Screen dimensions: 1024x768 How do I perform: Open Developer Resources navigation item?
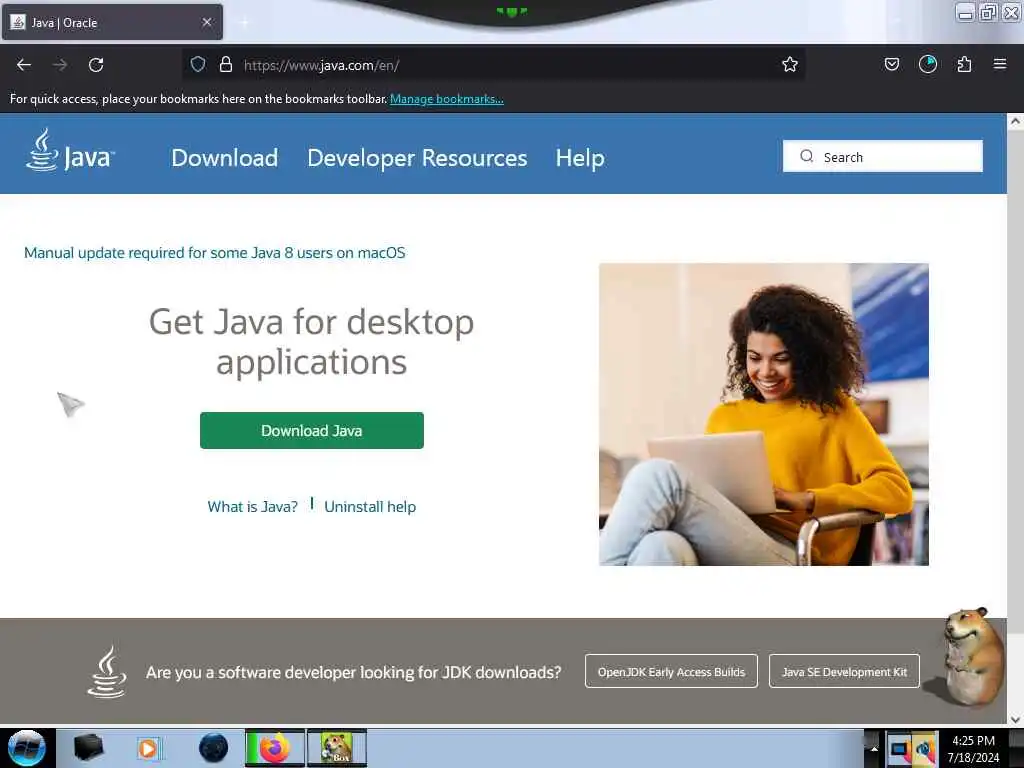pos(417,157)
